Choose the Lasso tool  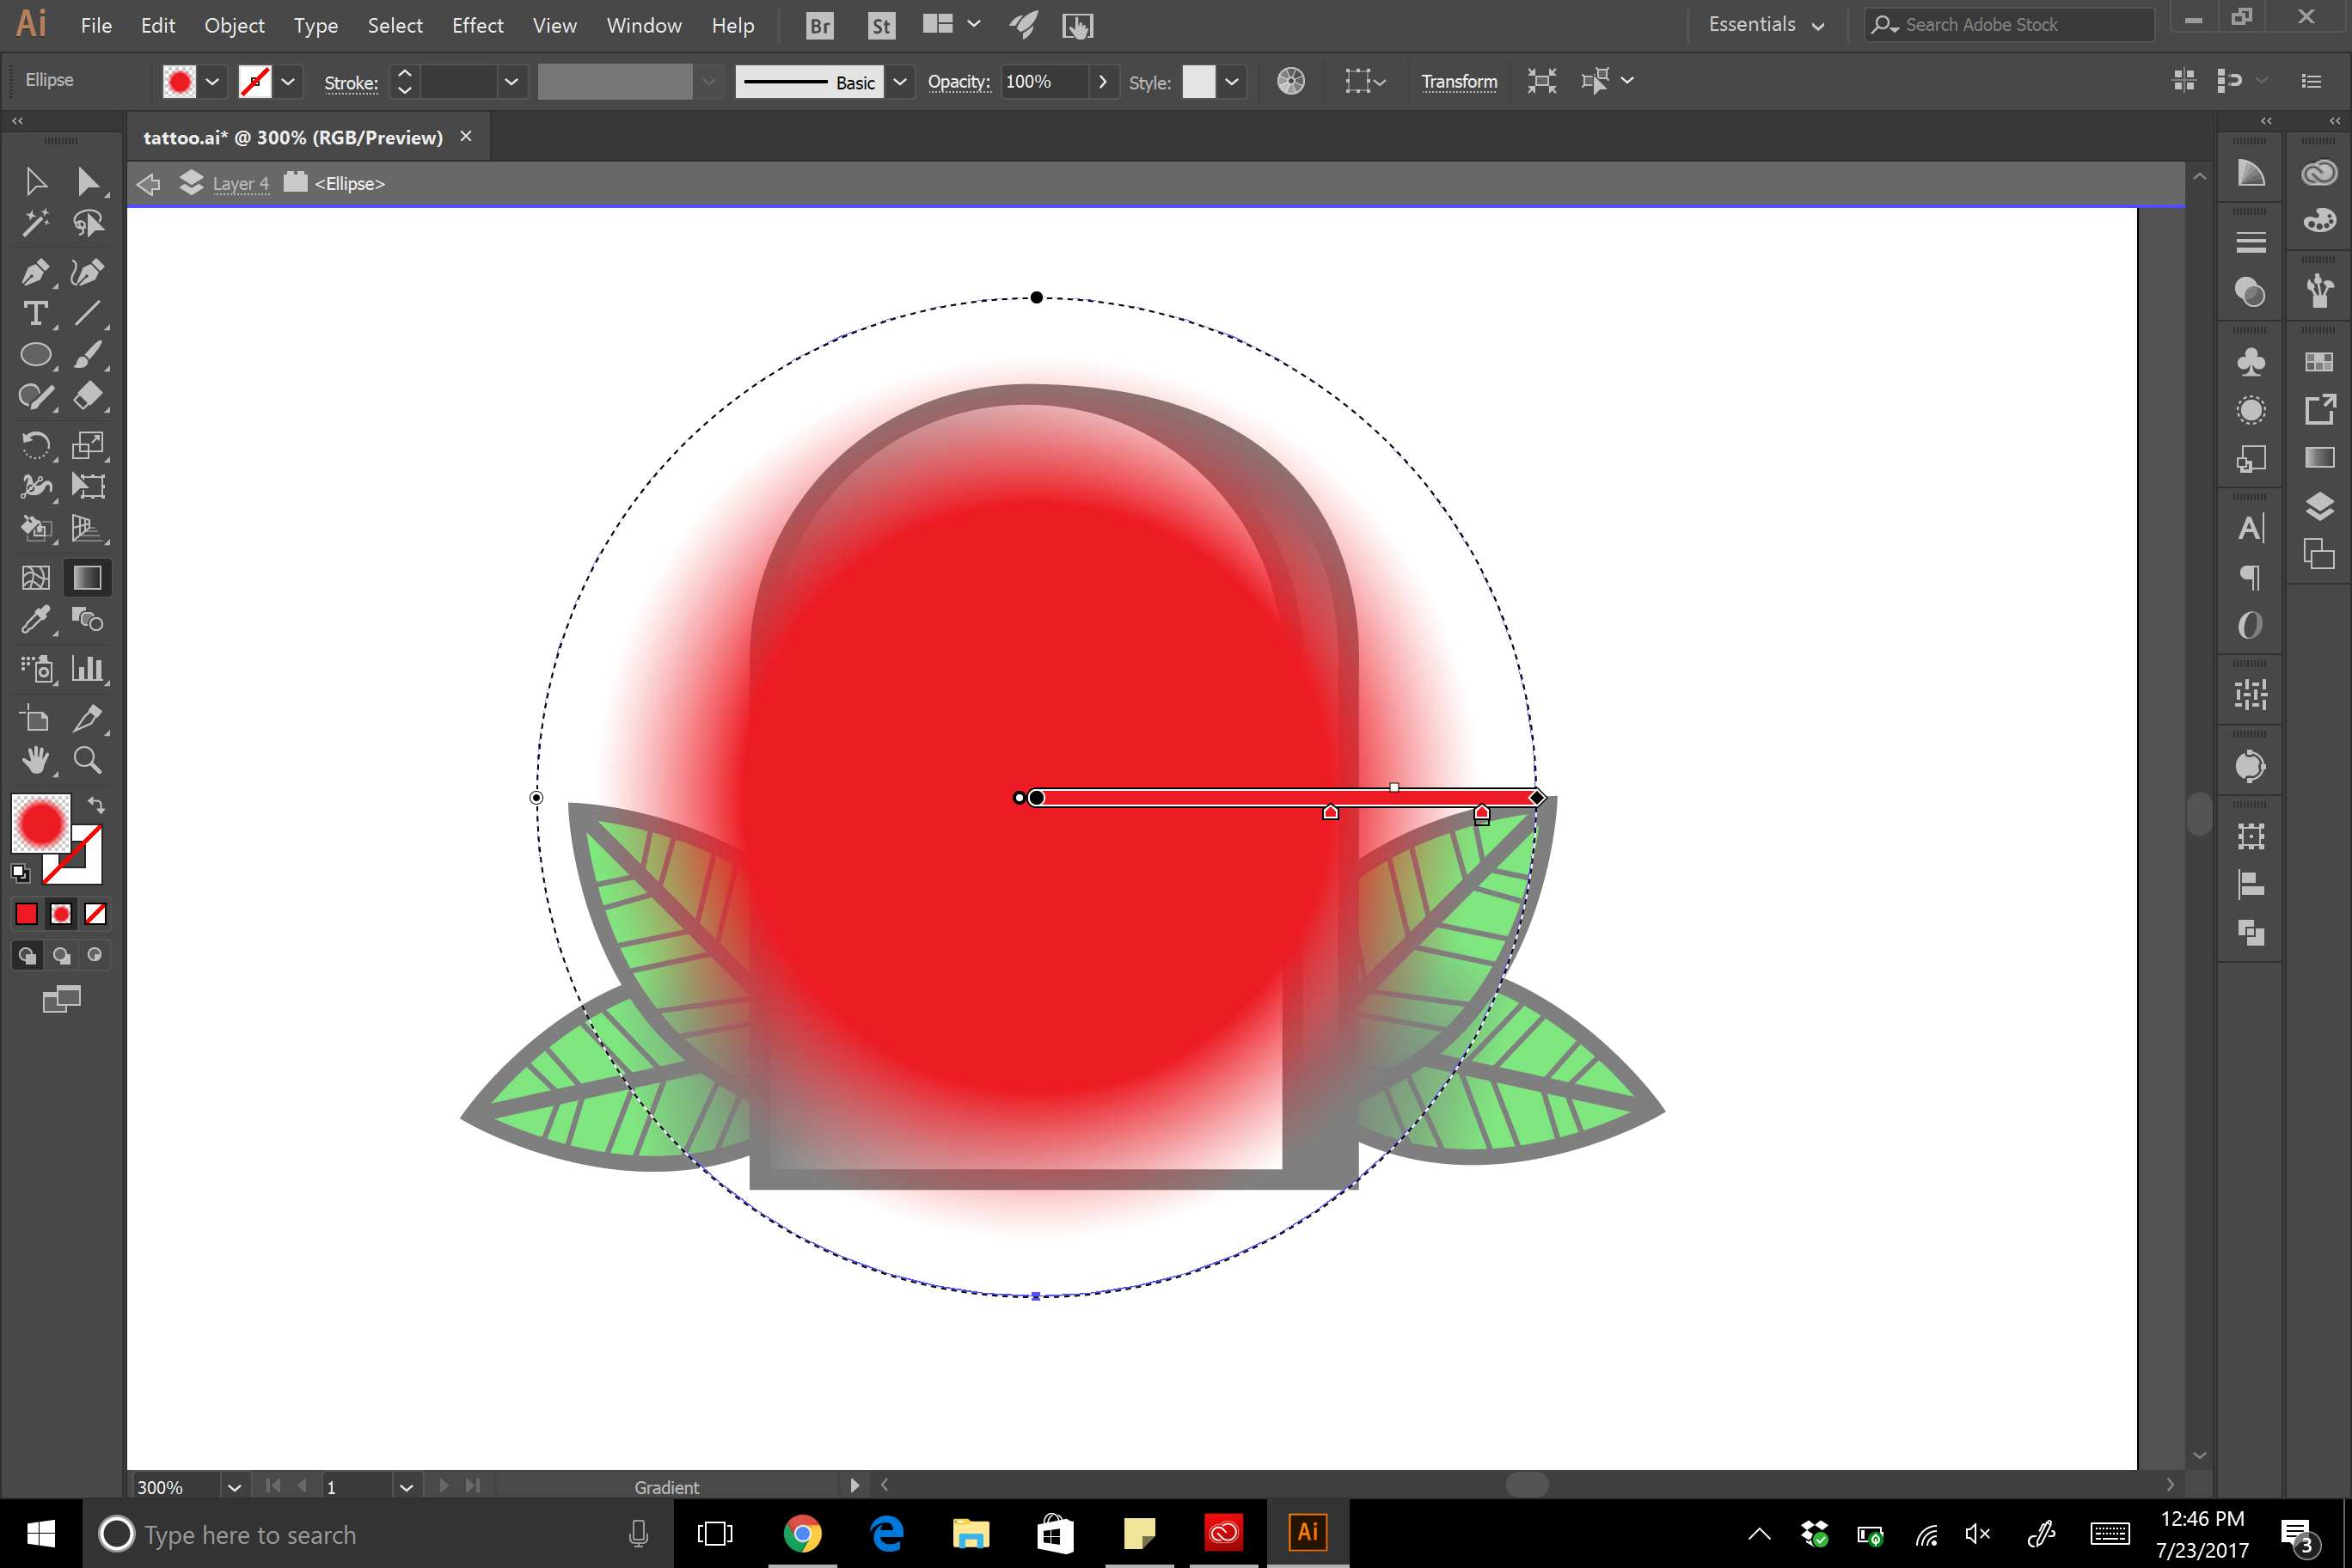[88, 223]
